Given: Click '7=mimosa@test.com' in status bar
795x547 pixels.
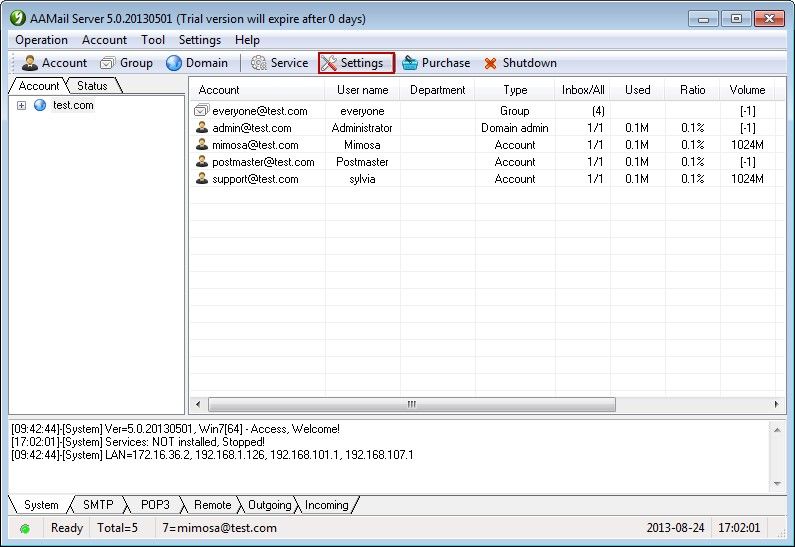Looking at the screenshot, I should 220,528.
